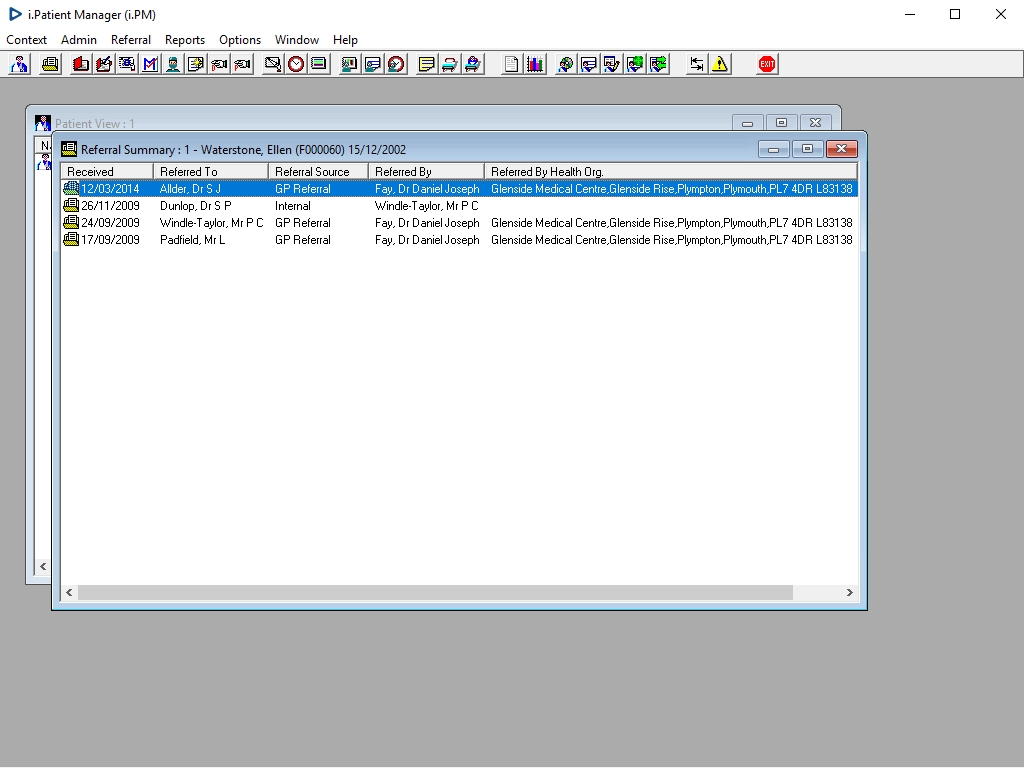Image resolution: width=1024 pixels, height=768 pixels.
Task: Click 'Allder, Dr S J' in Referred To
Action: (190, 189)
